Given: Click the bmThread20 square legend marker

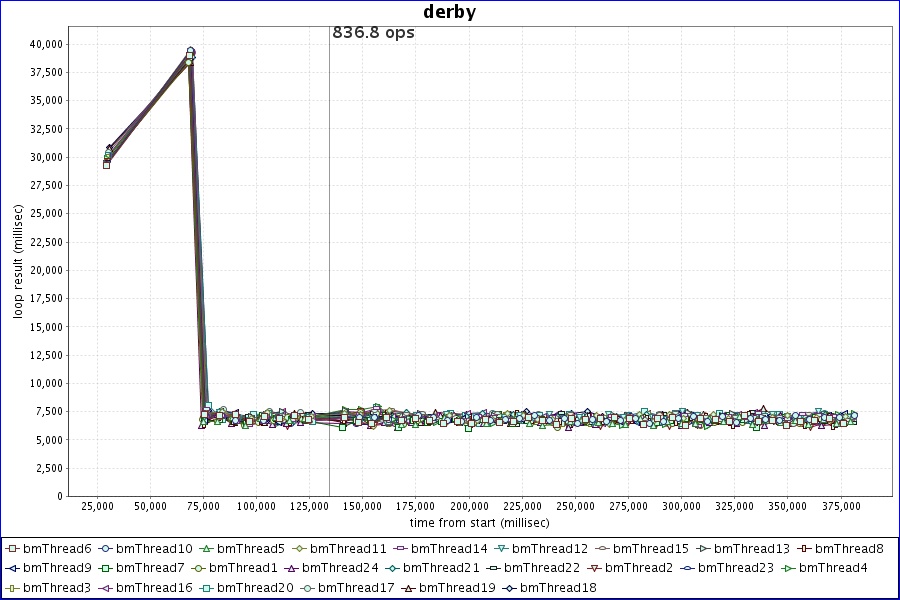Looking at the screenshot, I should [x=207, y=588].
